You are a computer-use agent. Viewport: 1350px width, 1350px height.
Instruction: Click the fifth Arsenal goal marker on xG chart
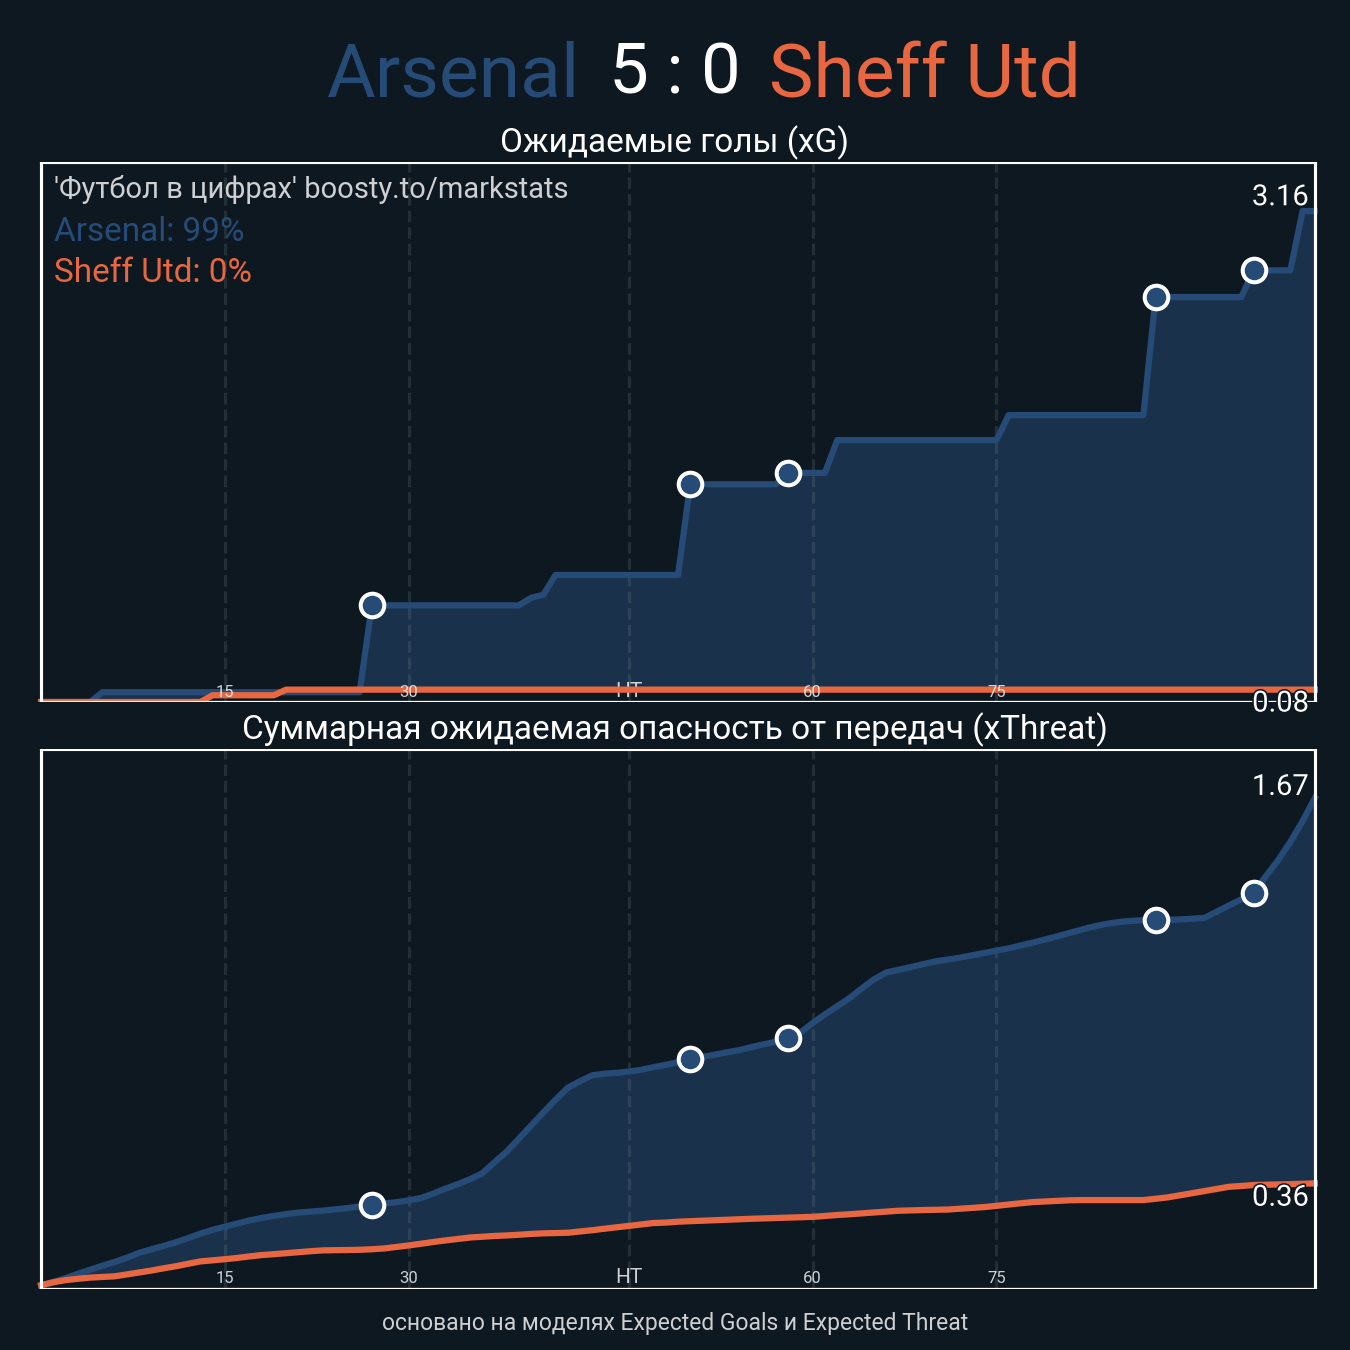click(x=1254, y=270)
